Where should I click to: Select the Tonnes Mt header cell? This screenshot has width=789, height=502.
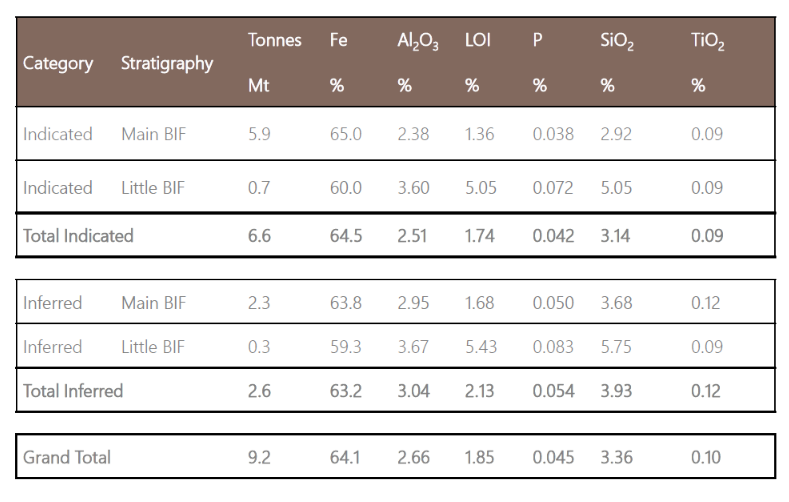point(275,62)
